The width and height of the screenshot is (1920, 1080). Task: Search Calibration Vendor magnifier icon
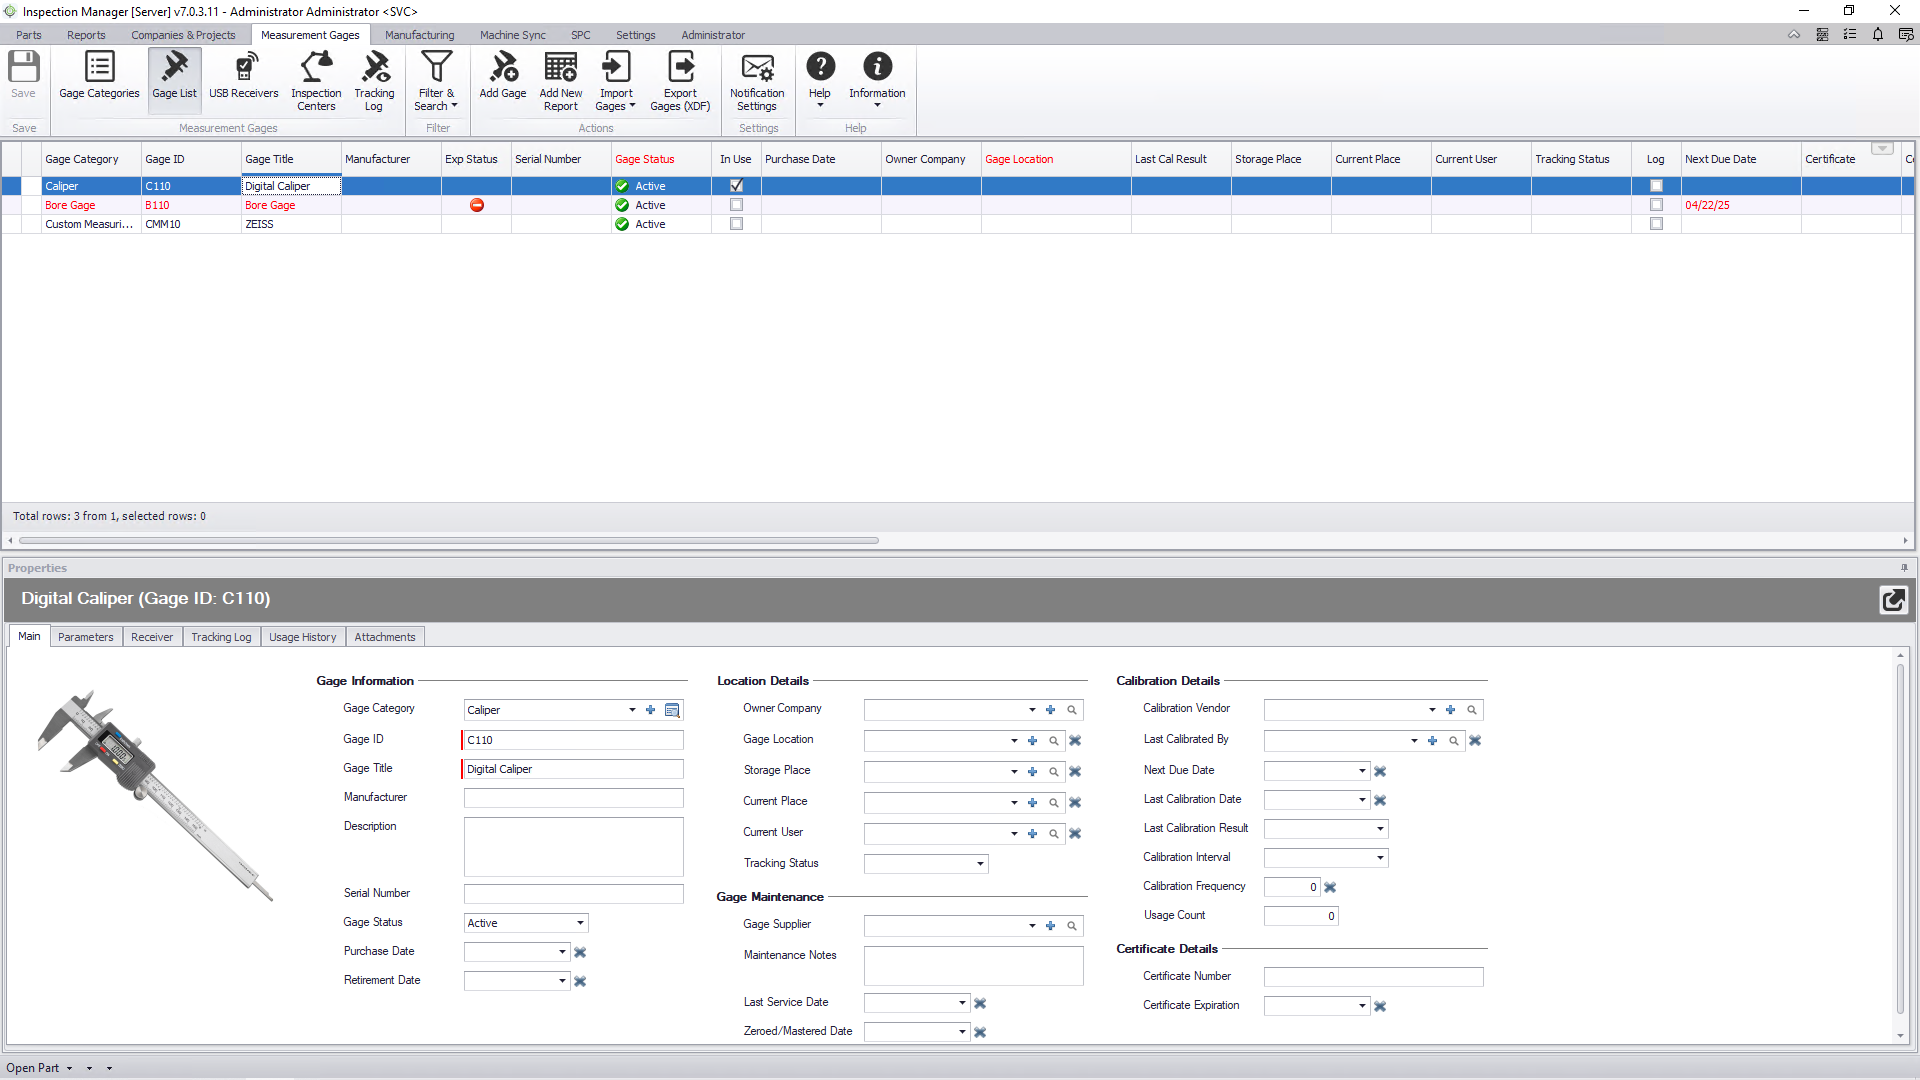[x=1471, y=710]
